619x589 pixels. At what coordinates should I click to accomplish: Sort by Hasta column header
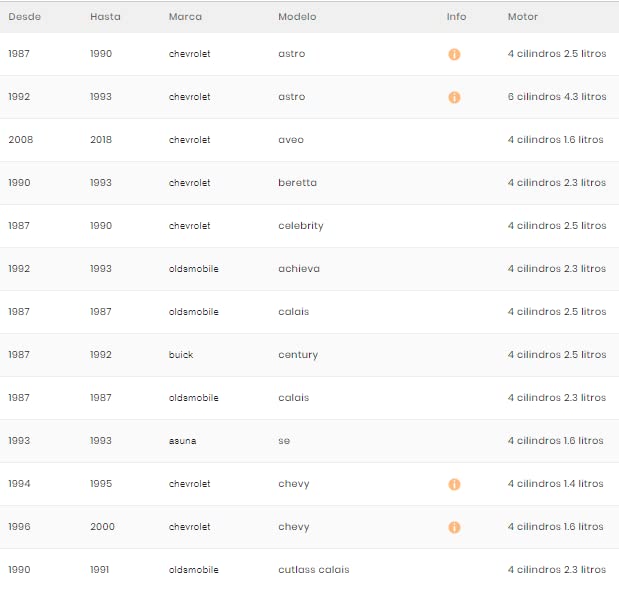pyautogui.click(x=105, y=17)
